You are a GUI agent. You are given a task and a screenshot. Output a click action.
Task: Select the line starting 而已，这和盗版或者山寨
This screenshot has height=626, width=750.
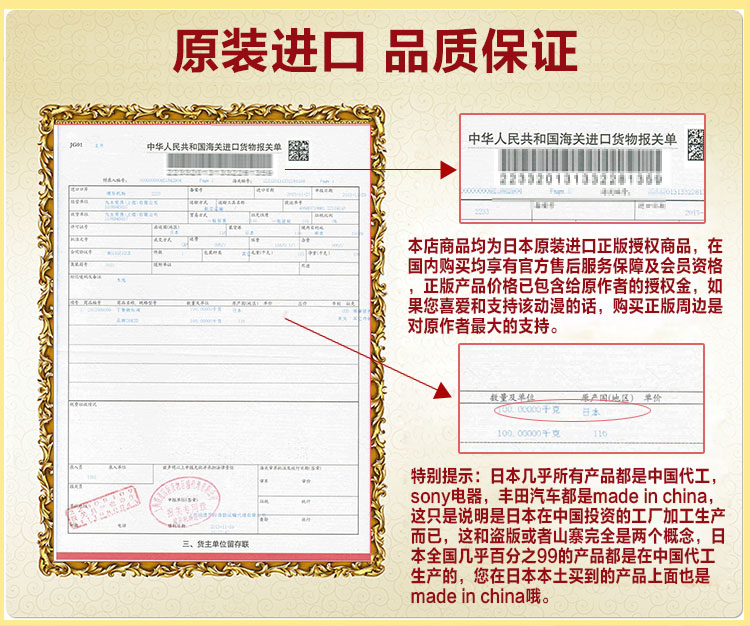tap(568, 536)
